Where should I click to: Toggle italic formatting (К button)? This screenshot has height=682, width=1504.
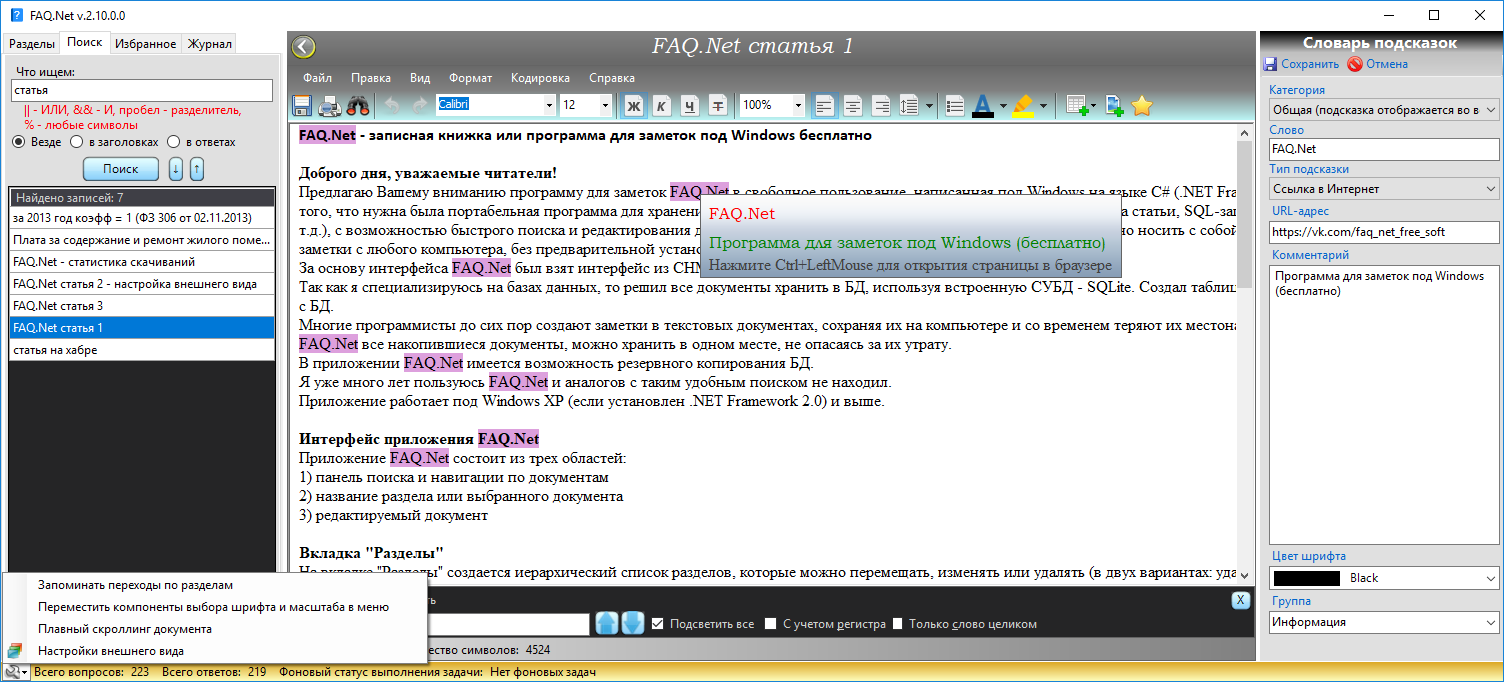[662, 105]
